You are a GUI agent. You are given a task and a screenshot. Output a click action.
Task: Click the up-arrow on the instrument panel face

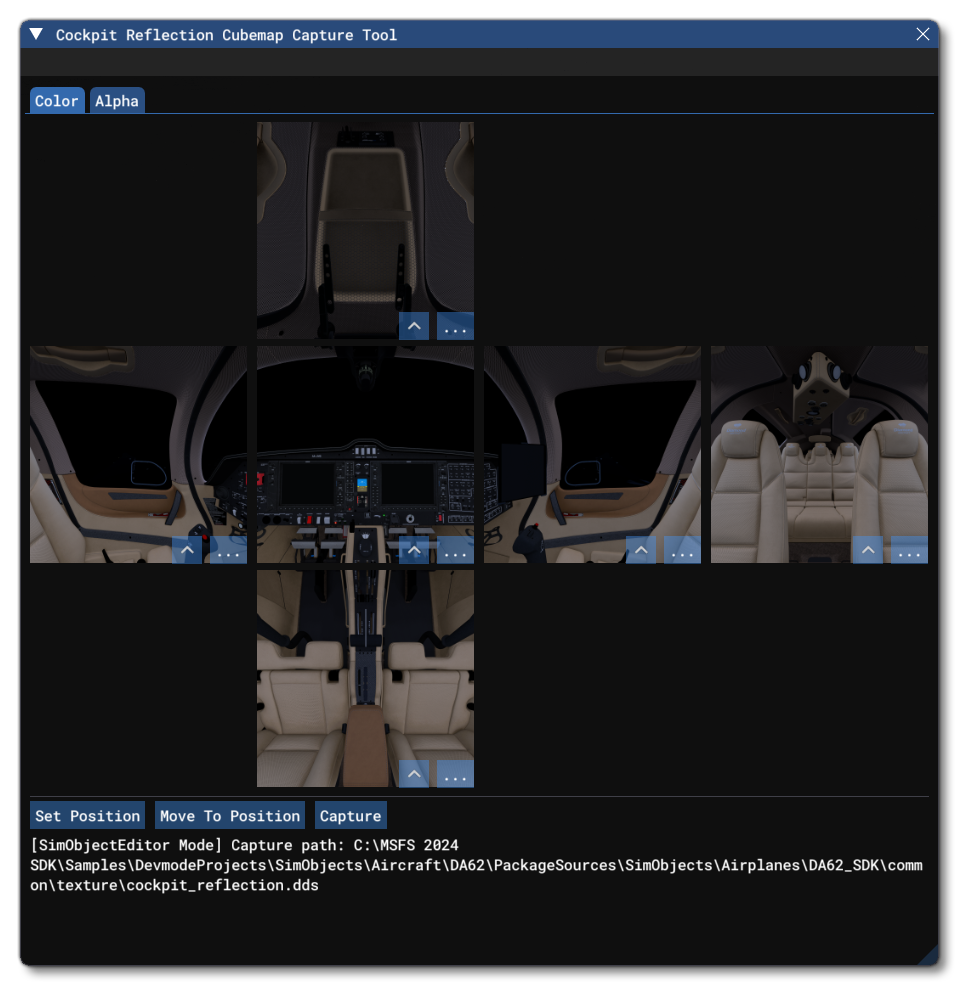[x=414, y=550]
